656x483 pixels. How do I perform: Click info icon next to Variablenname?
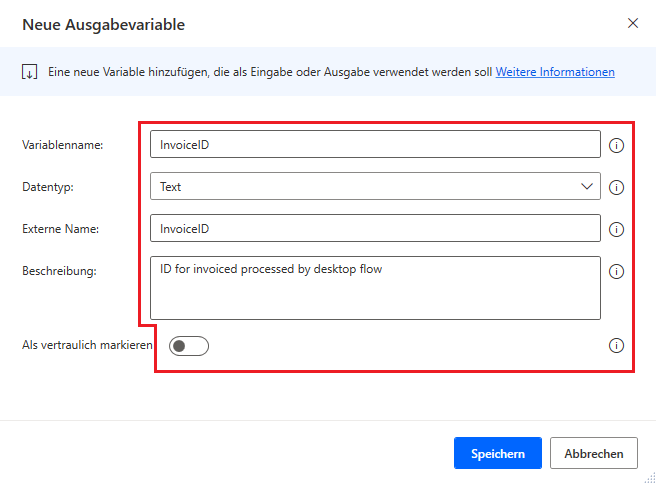(616, 145)
